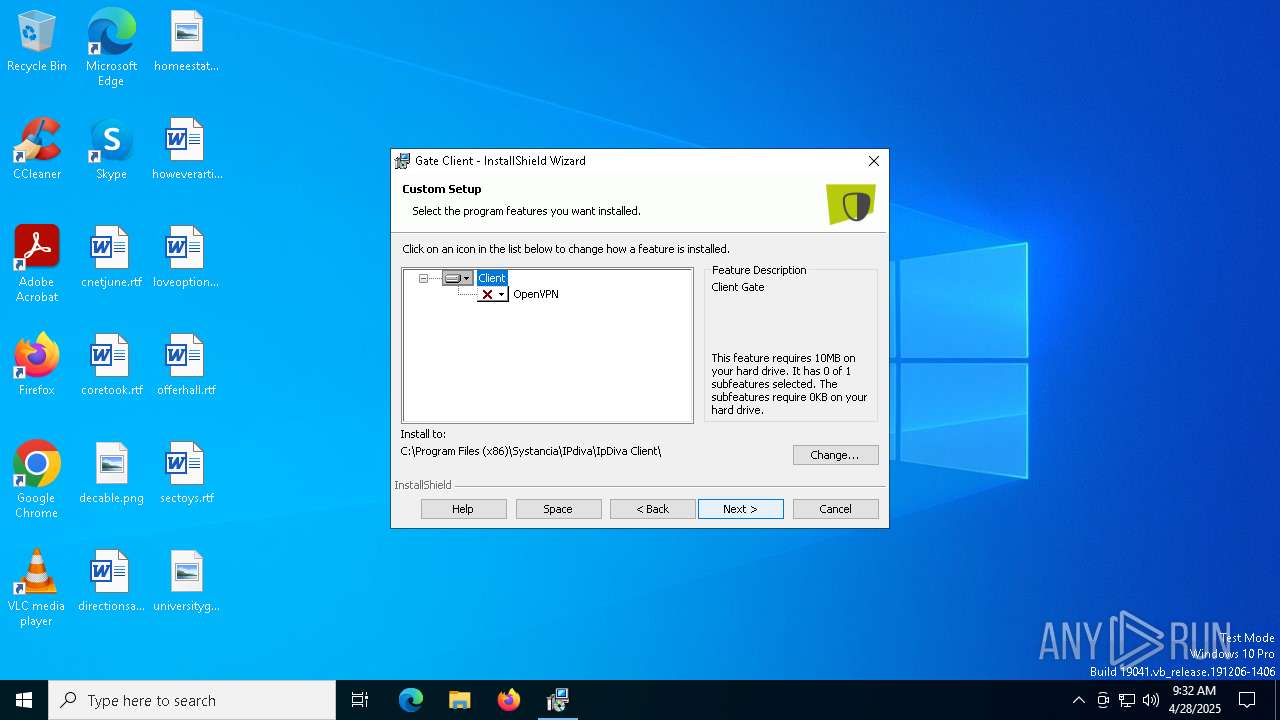Select the Firefox desktop shortcut

point(37,366)
